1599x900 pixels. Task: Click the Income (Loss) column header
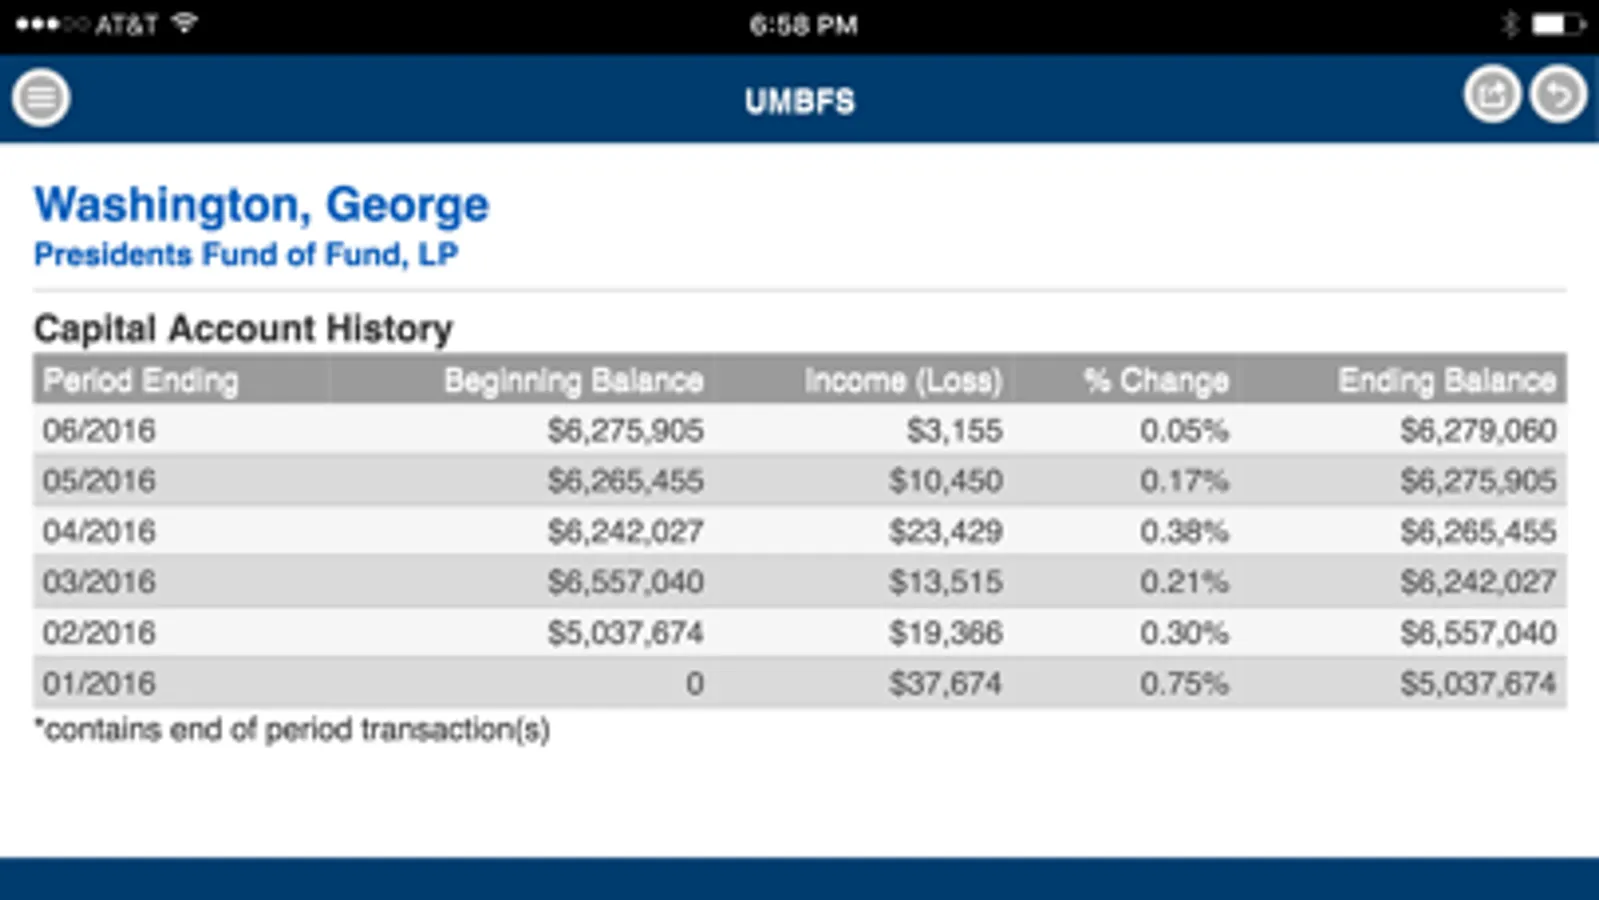pyautogui.click(x=903, y=380)
